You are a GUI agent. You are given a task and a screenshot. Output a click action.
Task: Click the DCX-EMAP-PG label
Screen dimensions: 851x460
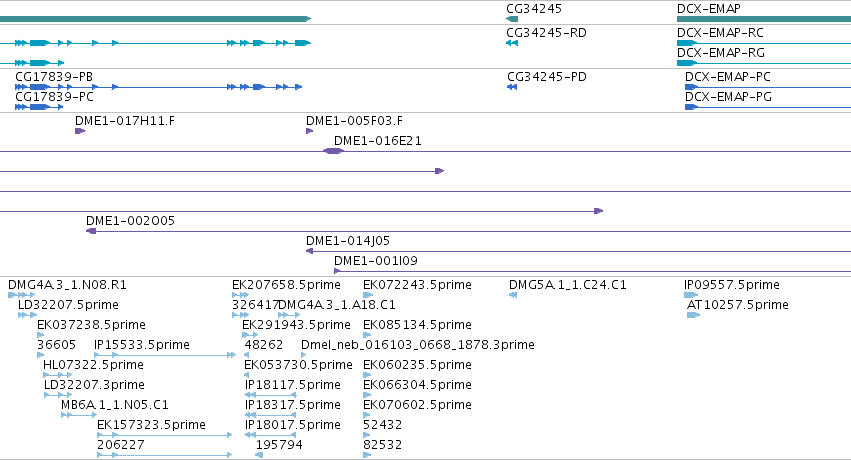(728, 97)
